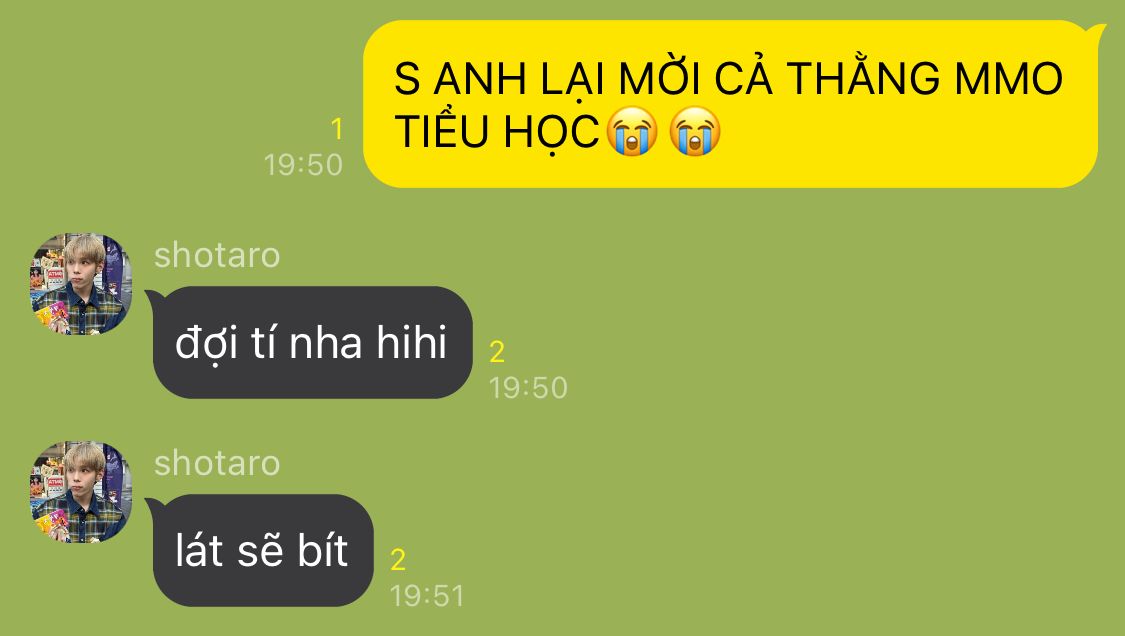1125x636 pixels.
Task: Select the "đợi tí nha hihi" message bubble
Action: point(310,342)
